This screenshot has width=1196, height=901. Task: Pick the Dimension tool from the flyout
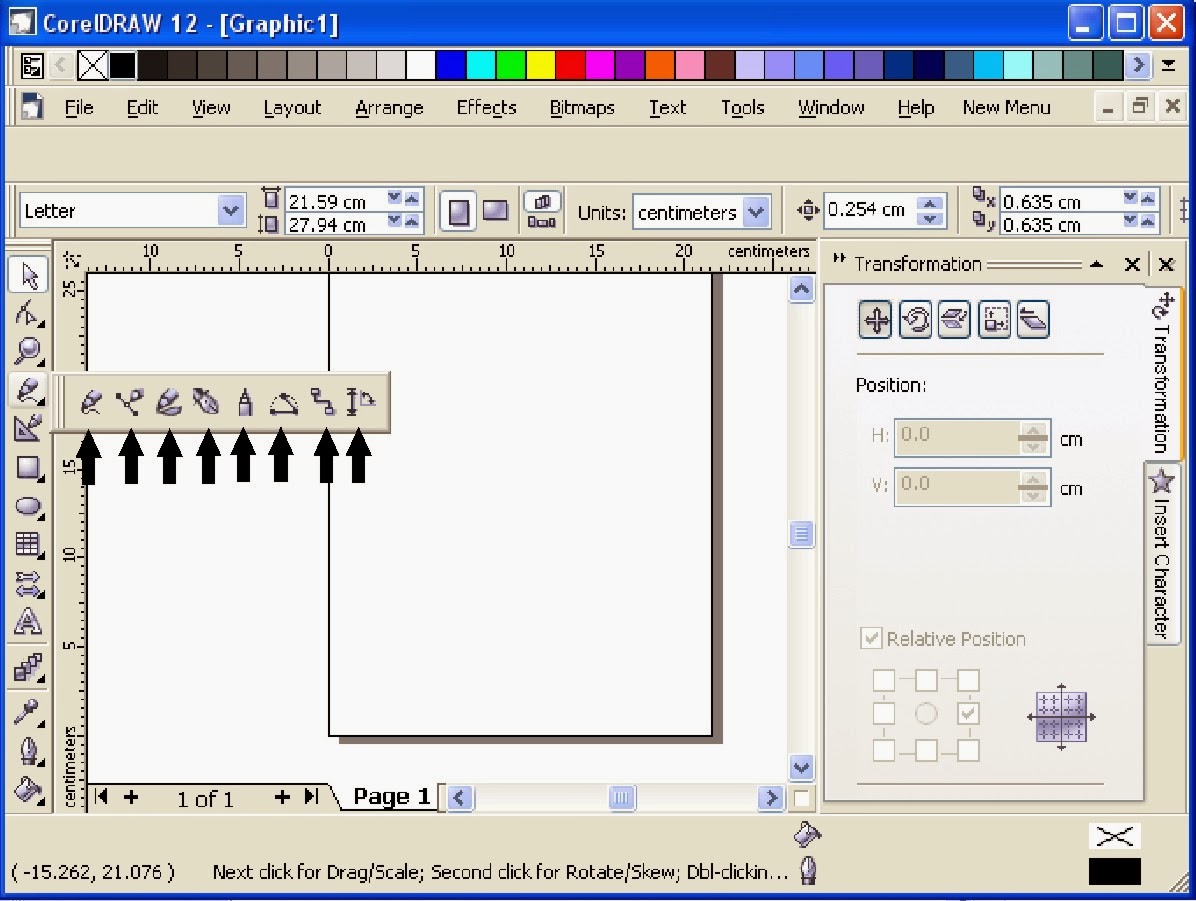pos(360,402)
